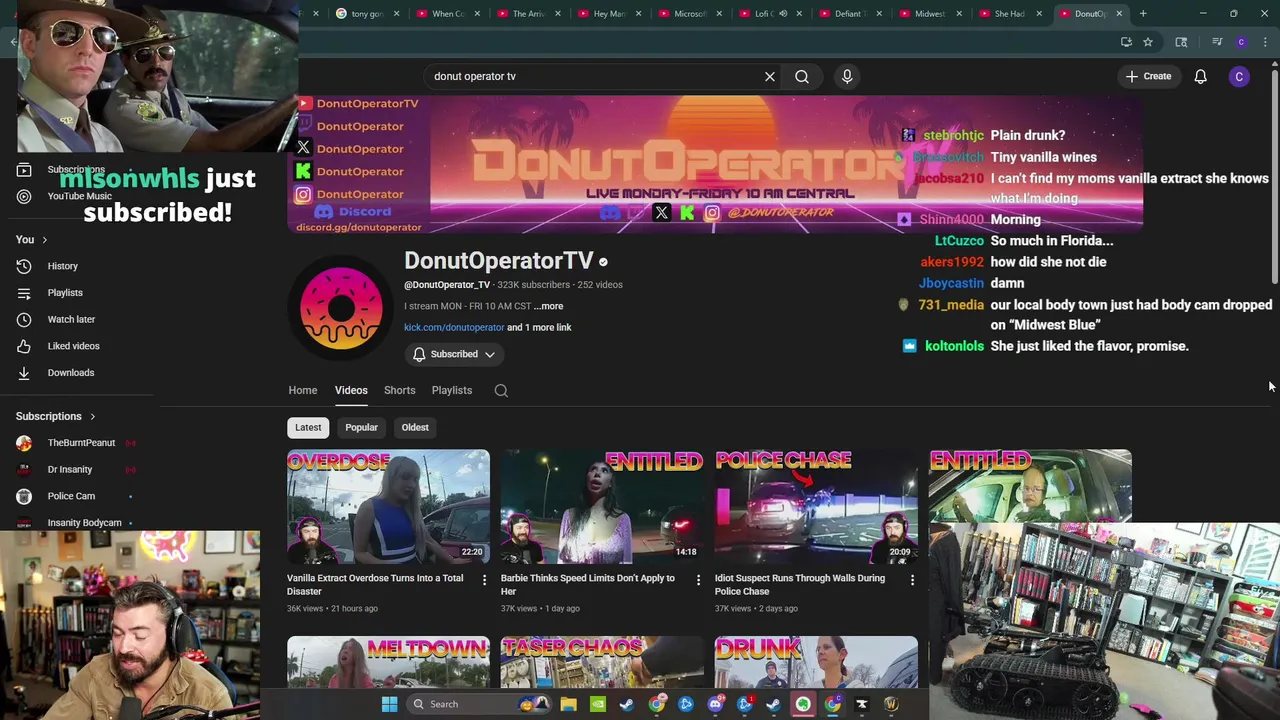Bookmark this page with the star icon
The image size is (1280, 720).
pyautogui.click(x=1148, y=42)
